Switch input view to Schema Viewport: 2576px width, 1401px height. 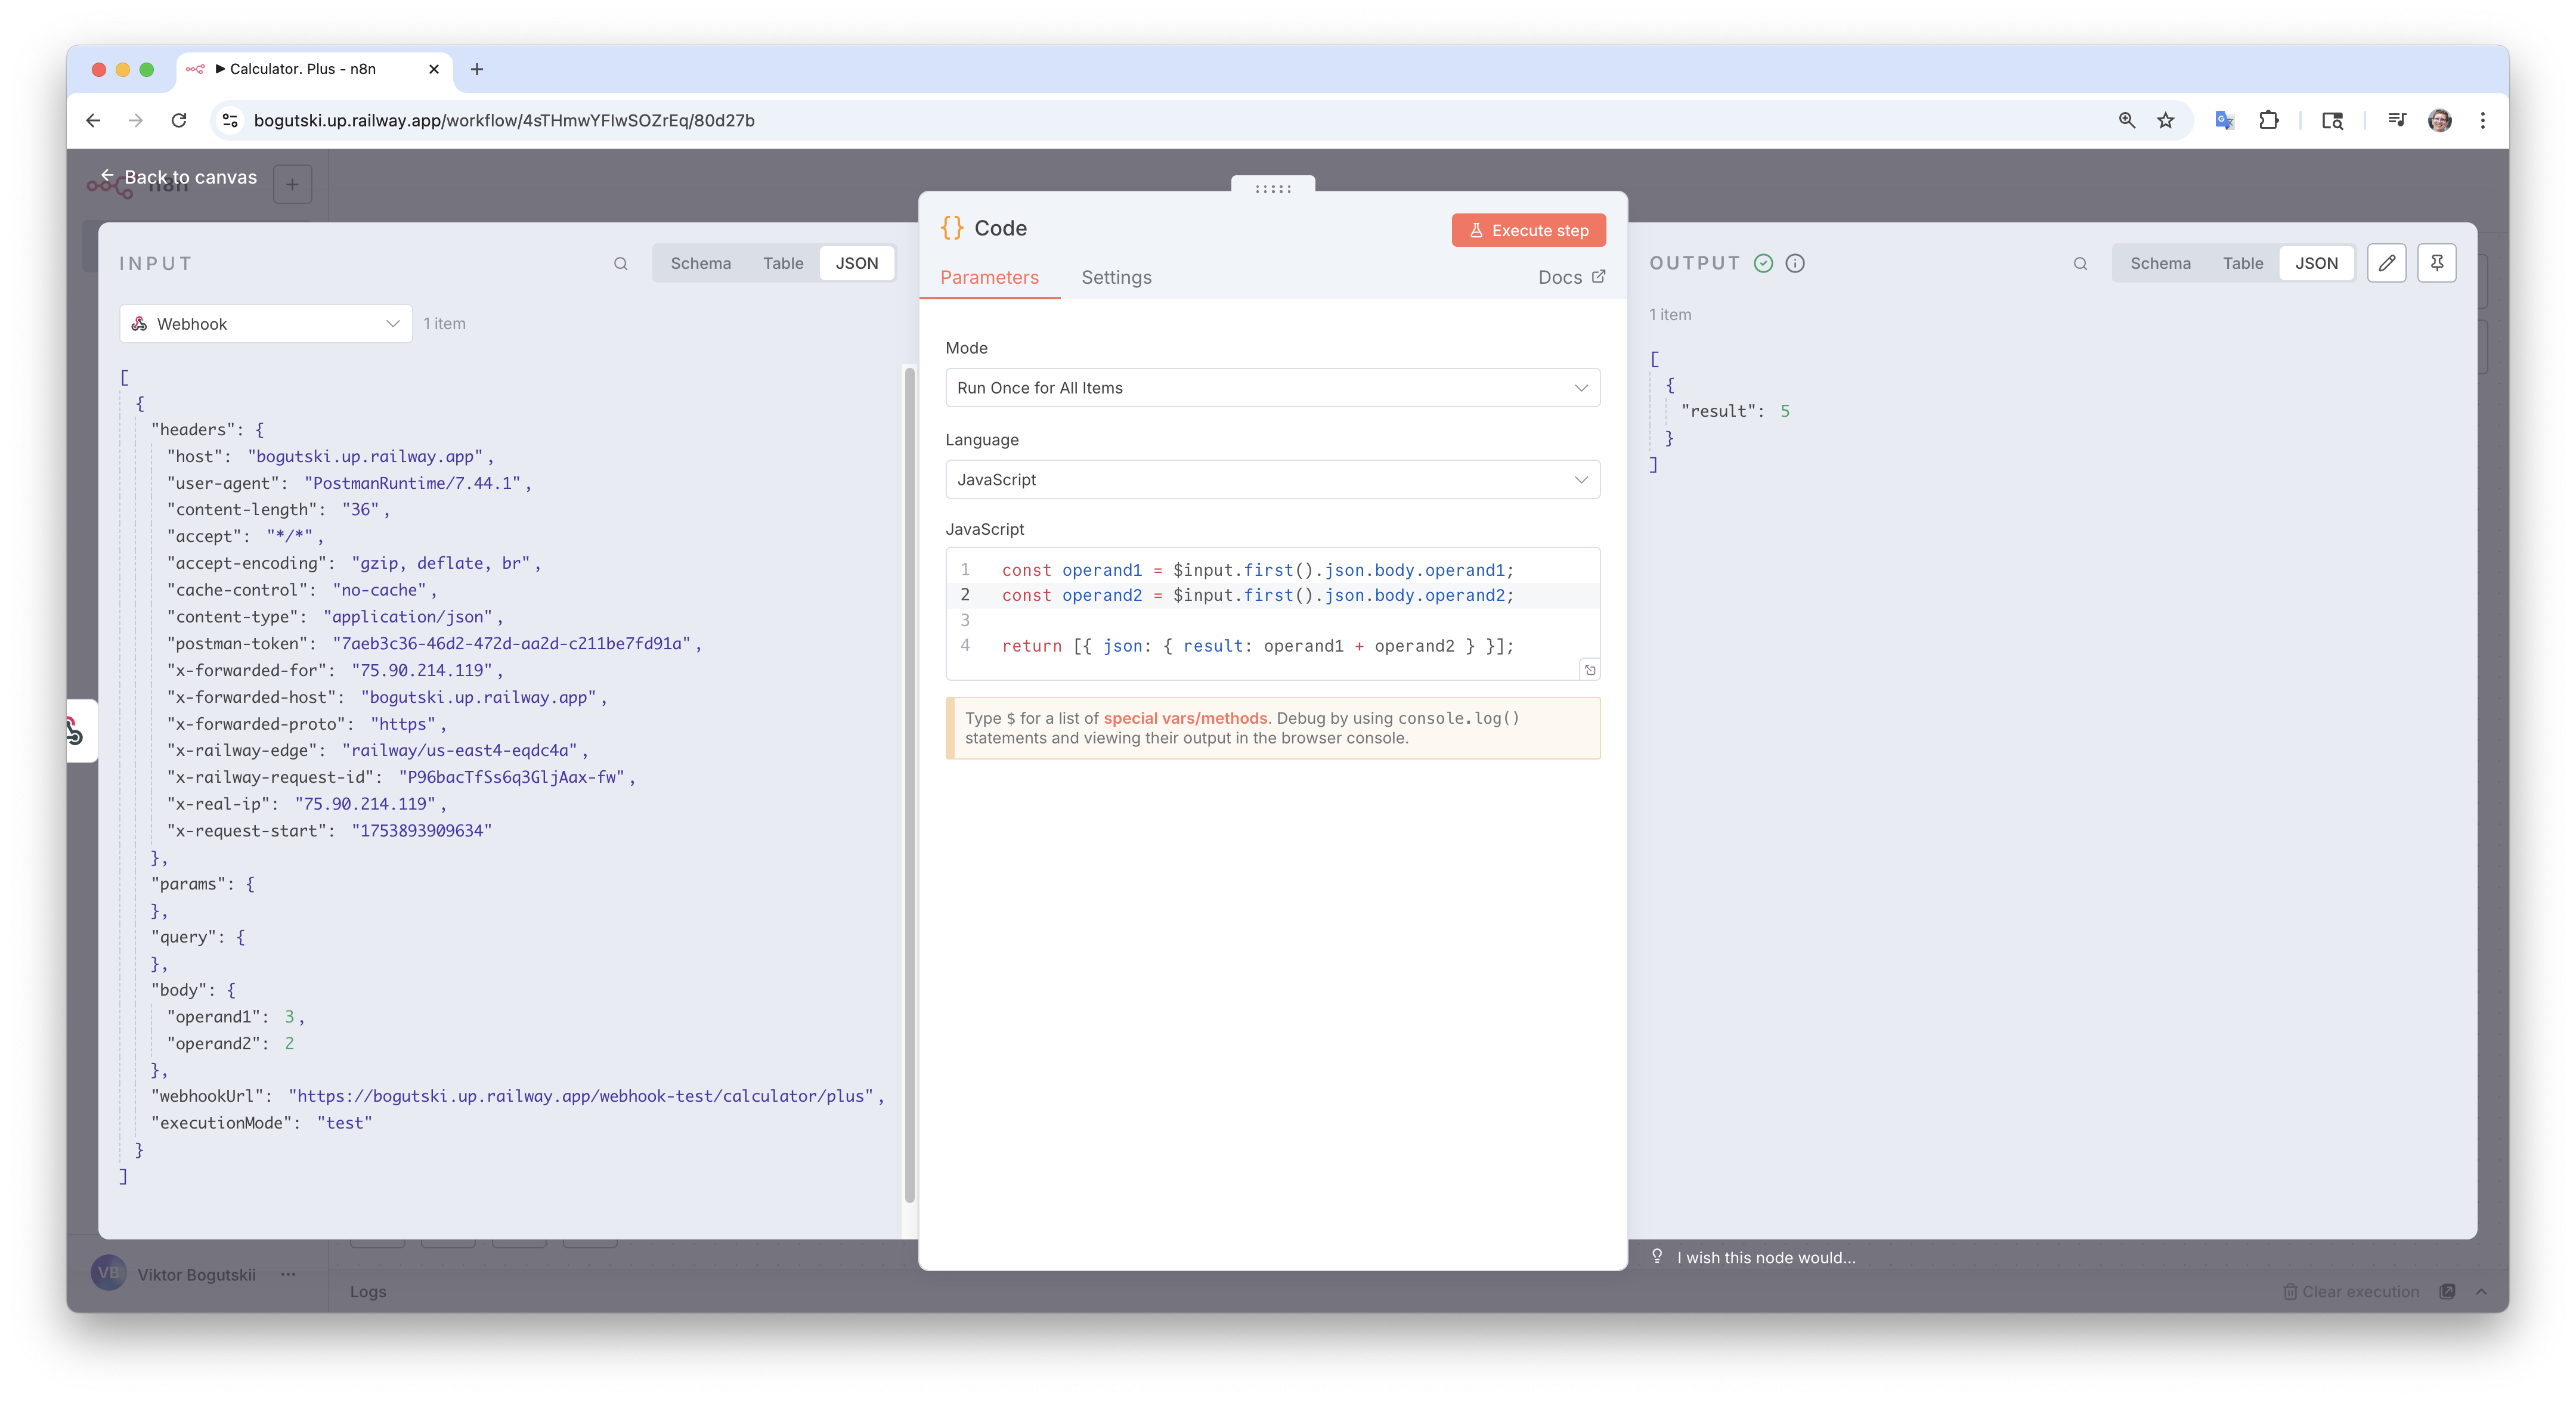pos(700,263)
